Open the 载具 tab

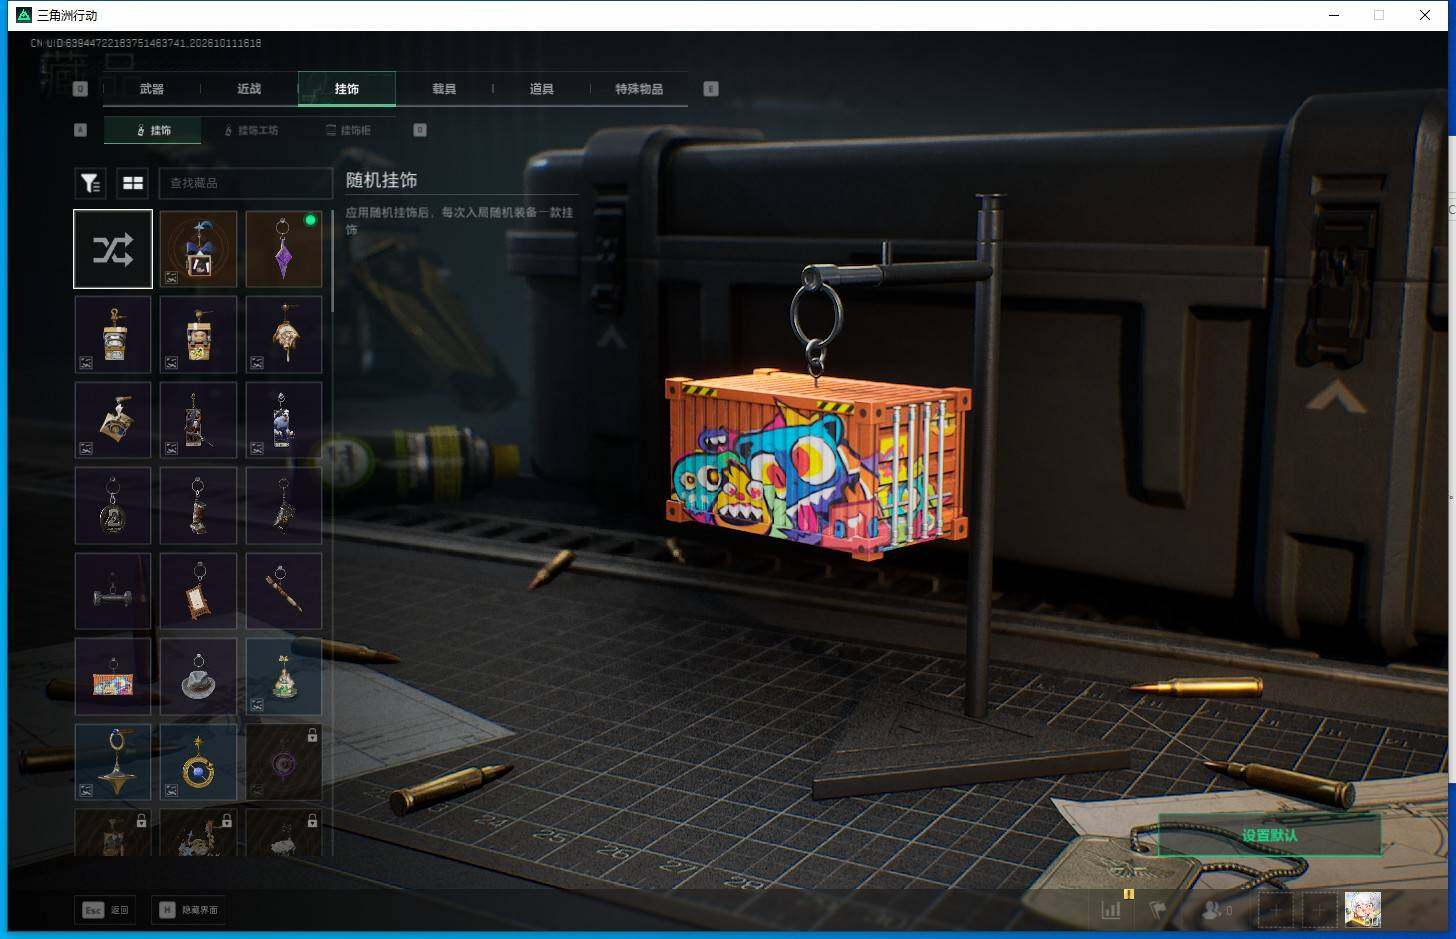click(444, 89)
